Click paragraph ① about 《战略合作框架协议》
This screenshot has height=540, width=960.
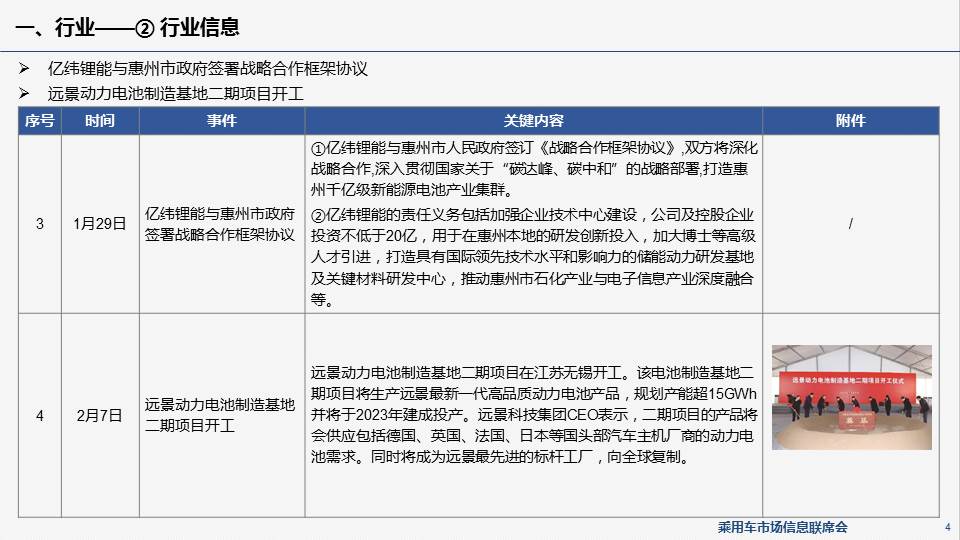tap(534, 168)
